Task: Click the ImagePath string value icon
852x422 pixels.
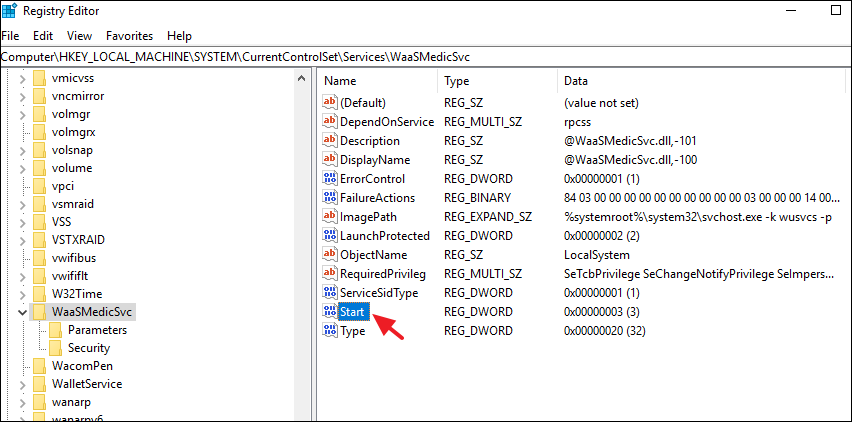Action: 330,217
